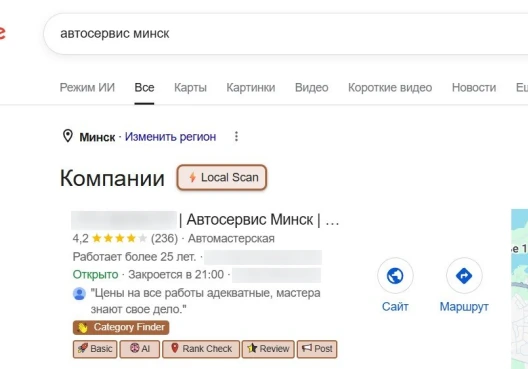
Task: Open the Rank Check button
Action: pos(201,349)
